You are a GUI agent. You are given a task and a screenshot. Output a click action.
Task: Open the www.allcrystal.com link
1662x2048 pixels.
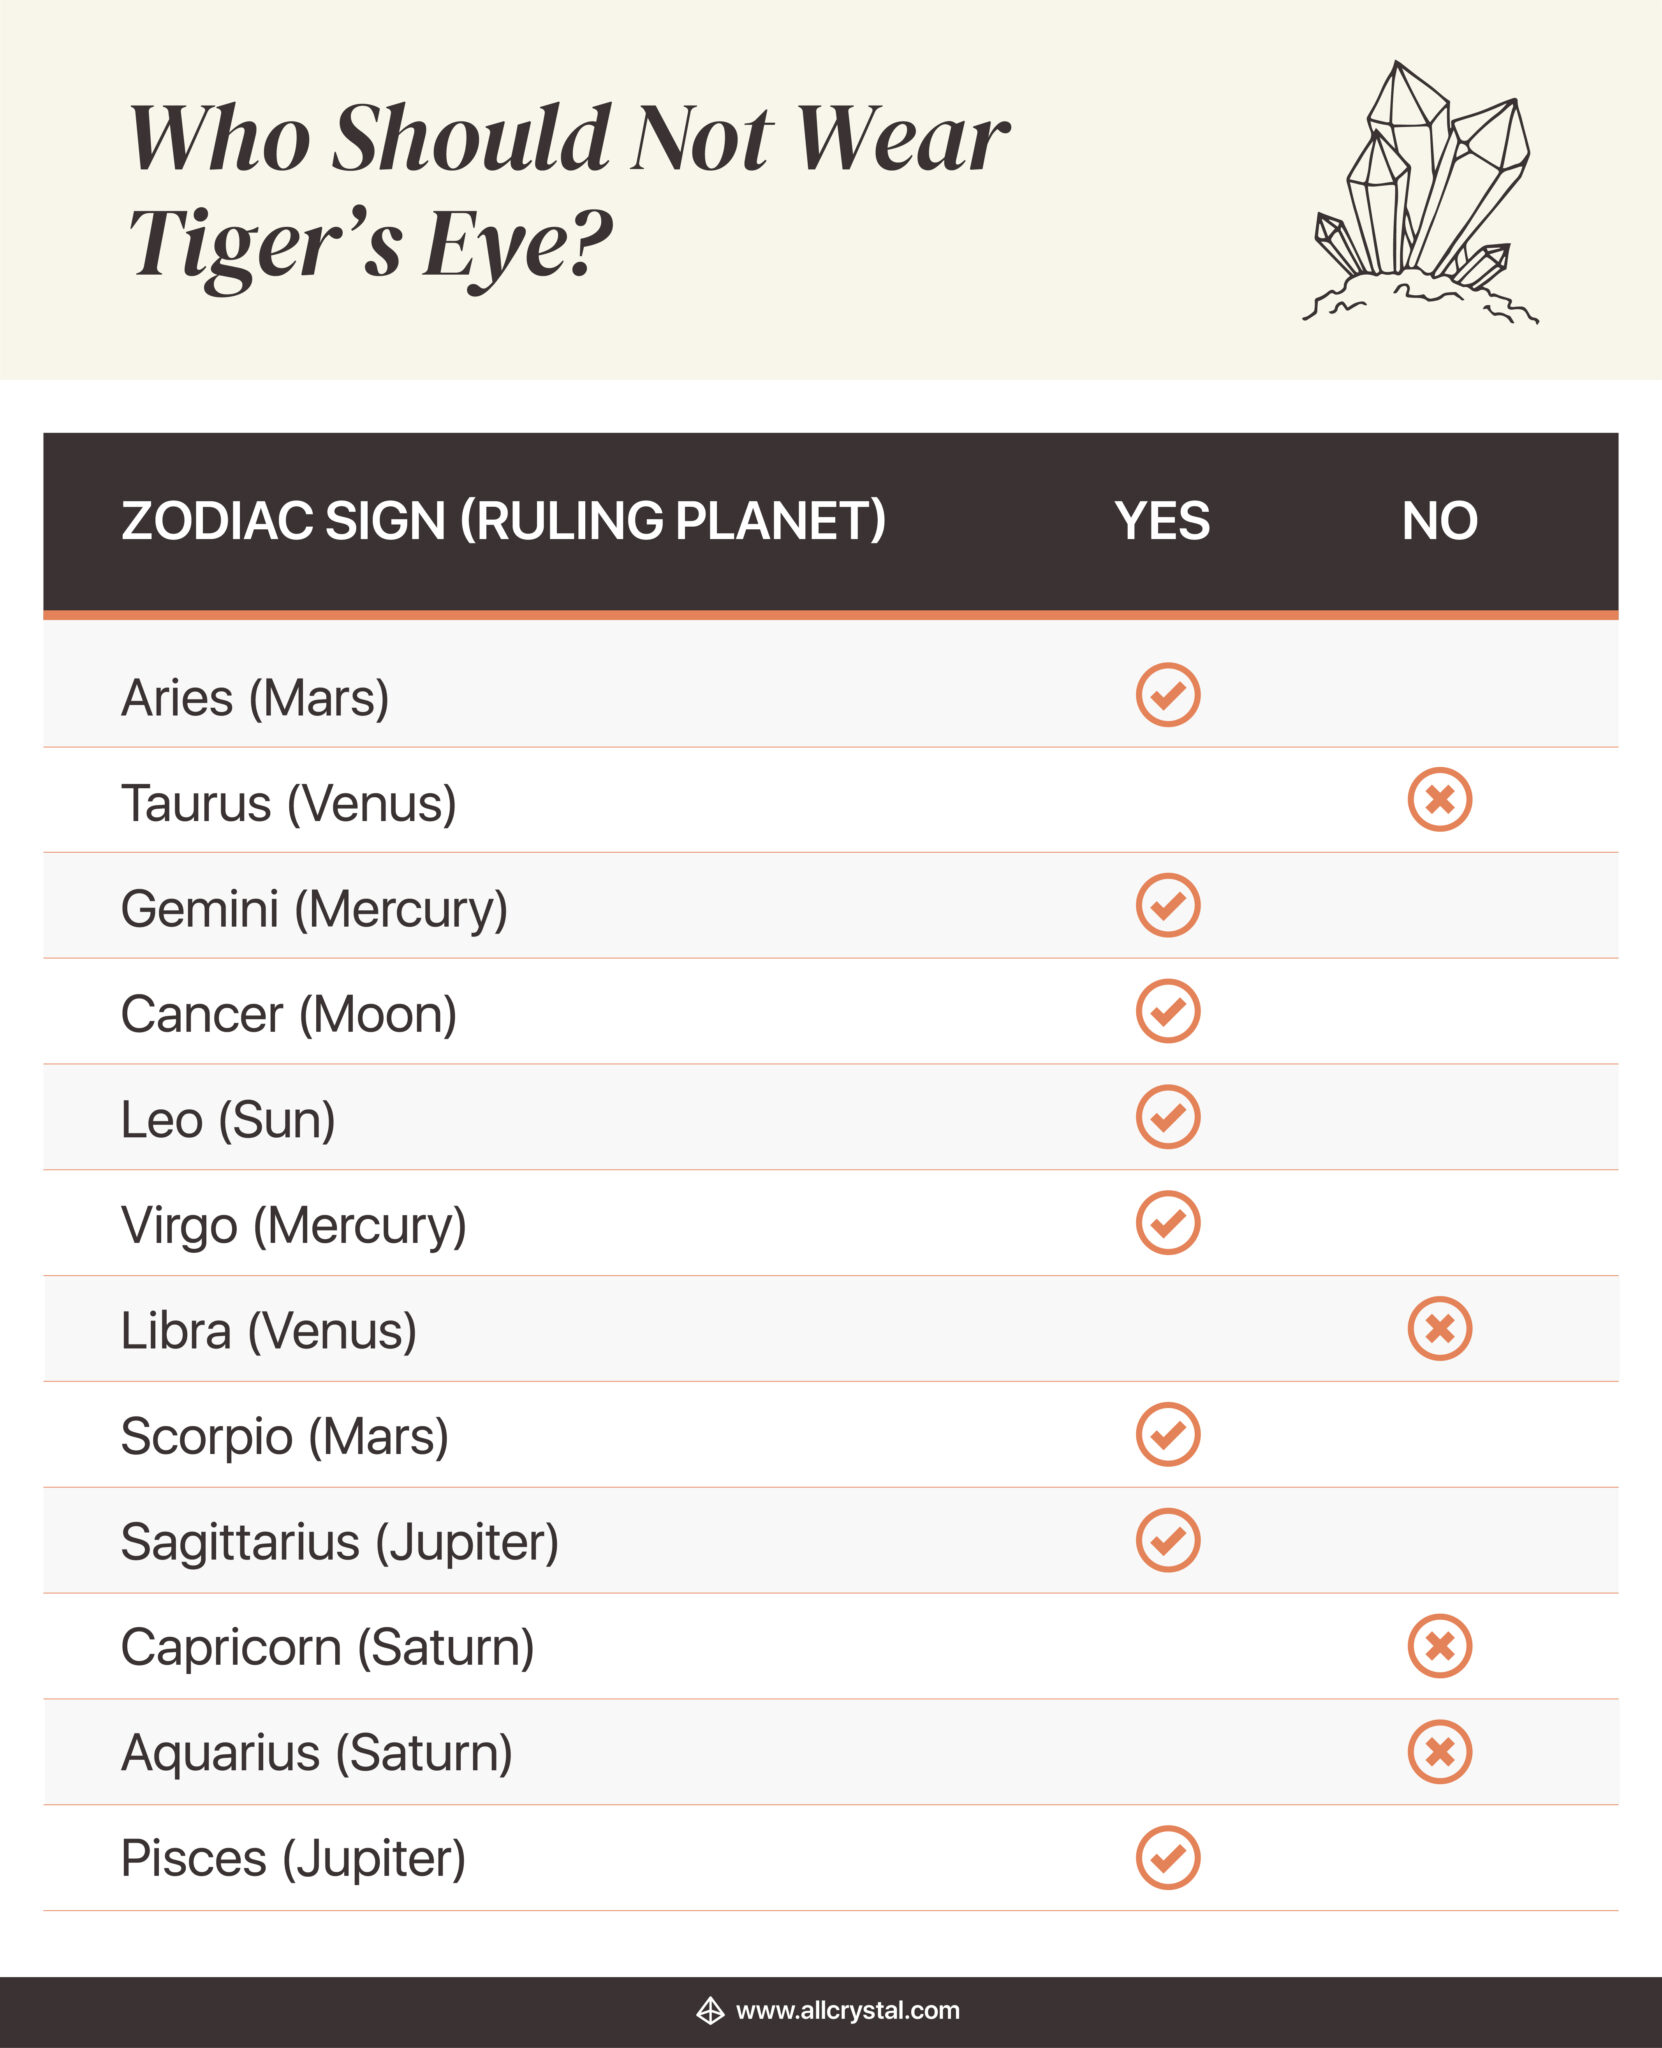(847, 2011)
